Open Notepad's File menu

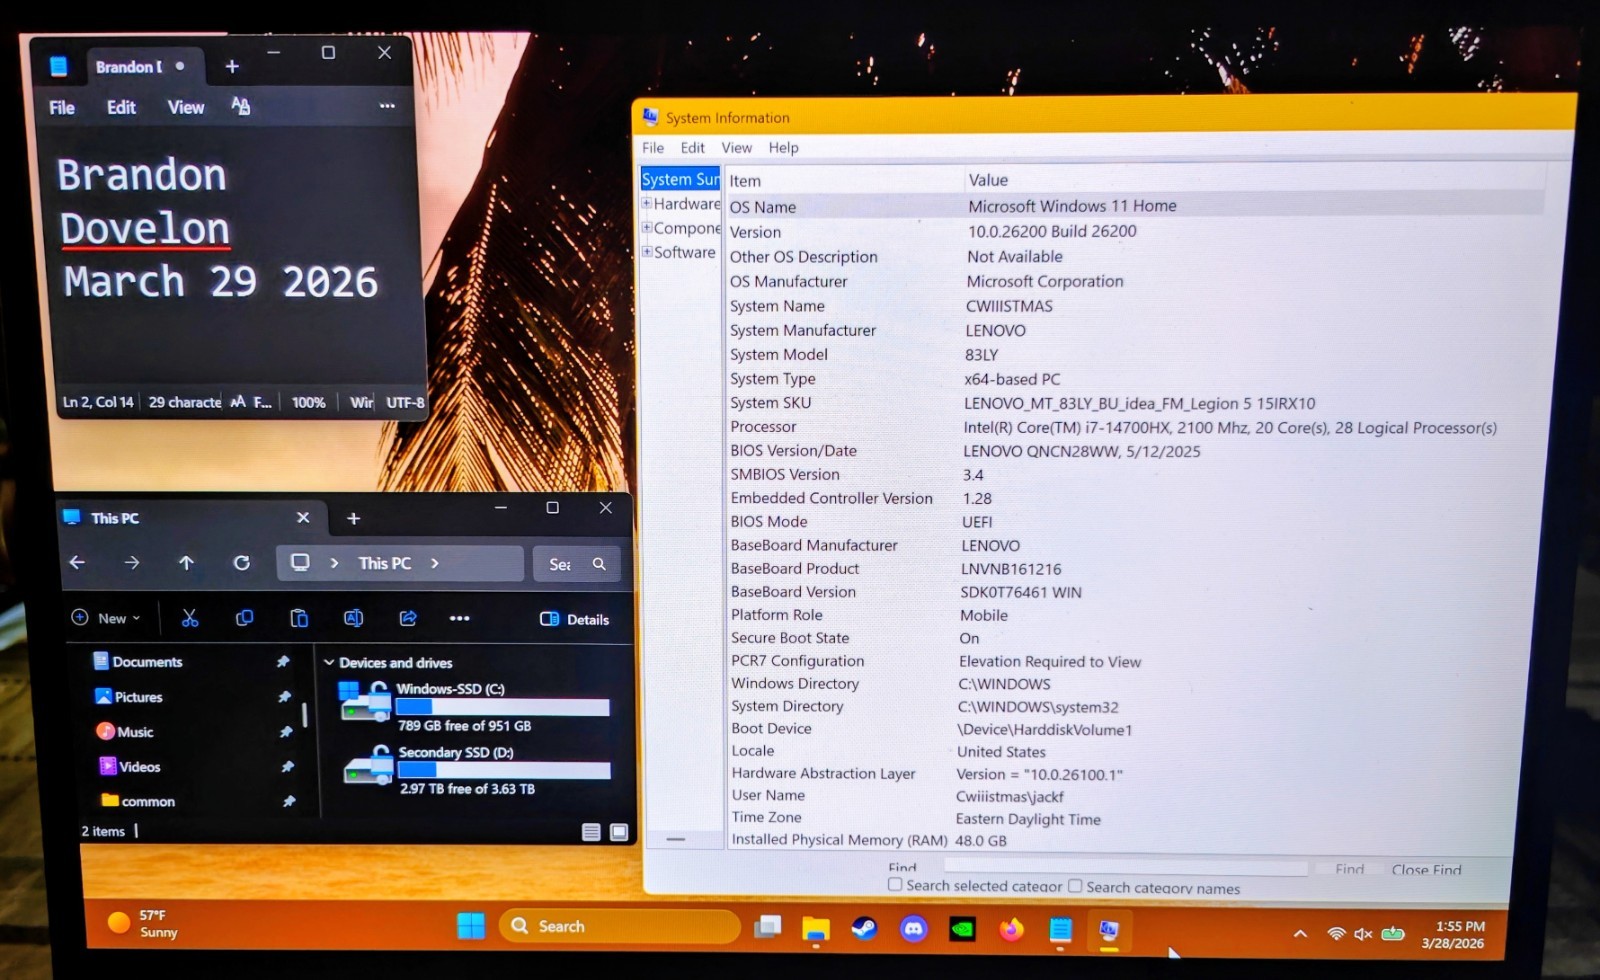tap(62, 107)
